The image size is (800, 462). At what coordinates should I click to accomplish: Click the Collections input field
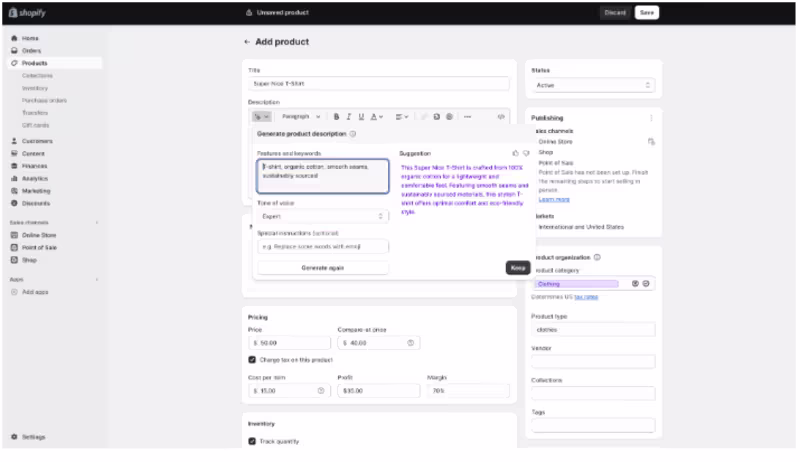click(x=593, y=394)
